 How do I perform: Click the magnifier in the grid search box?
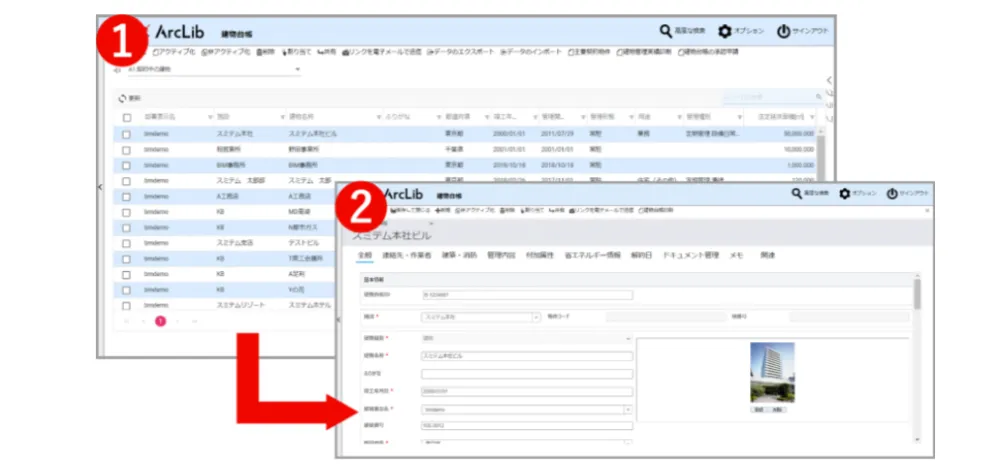point(818,98)
